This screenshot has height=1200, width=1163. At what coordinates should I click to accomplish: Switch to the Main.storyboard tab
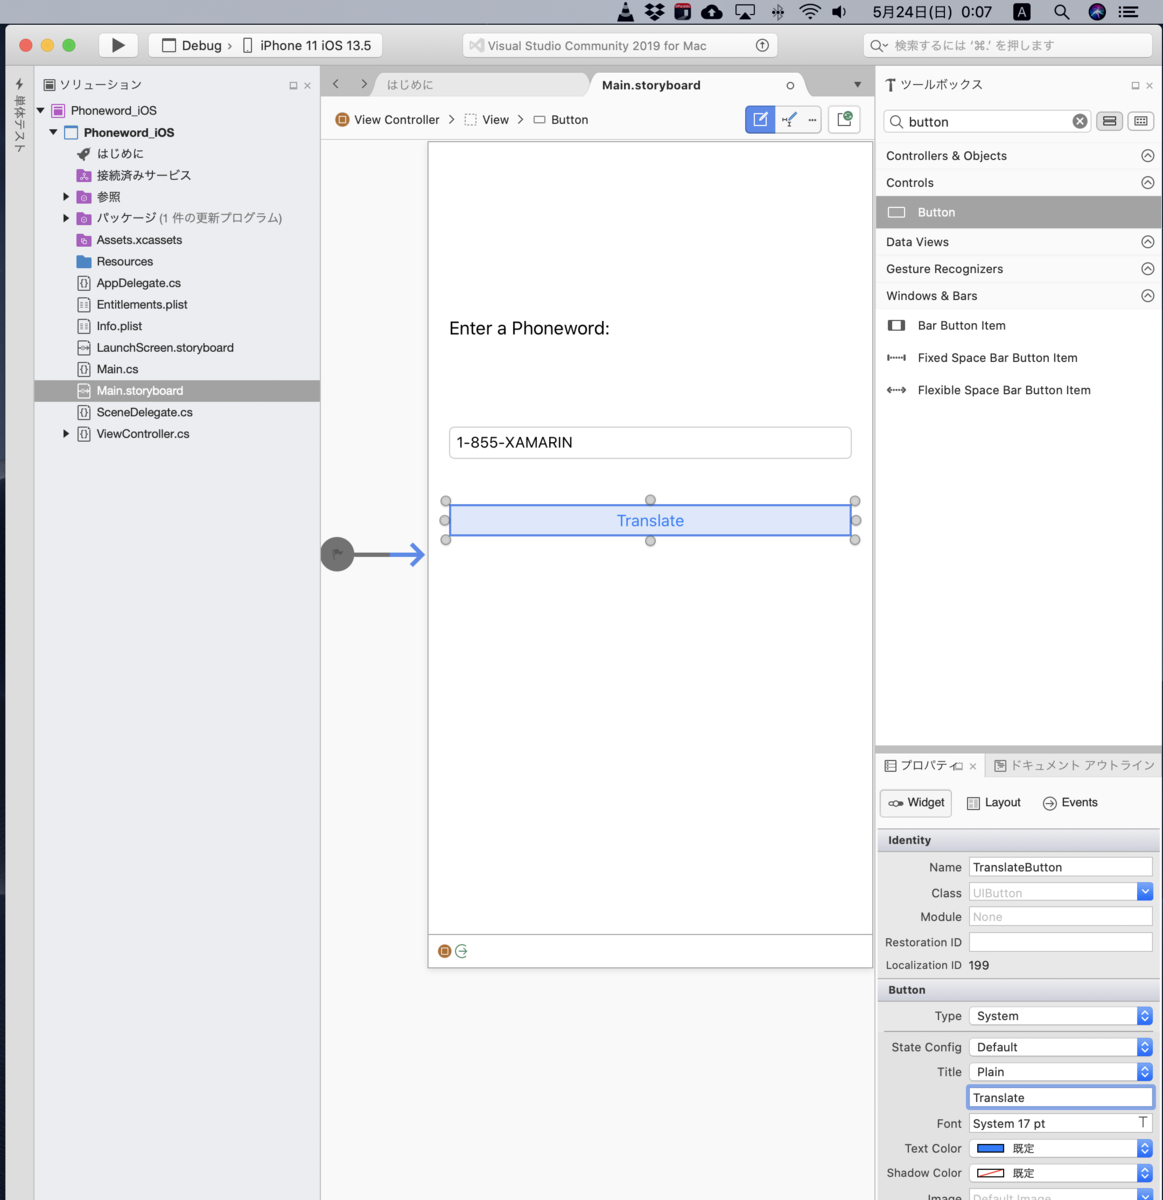[651, 85]
